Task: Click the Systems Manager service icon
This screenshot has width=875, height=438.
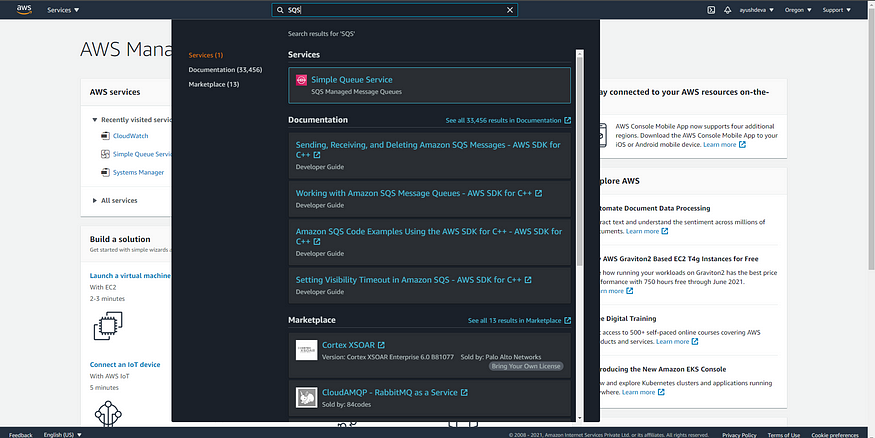Action: (105, 172)
